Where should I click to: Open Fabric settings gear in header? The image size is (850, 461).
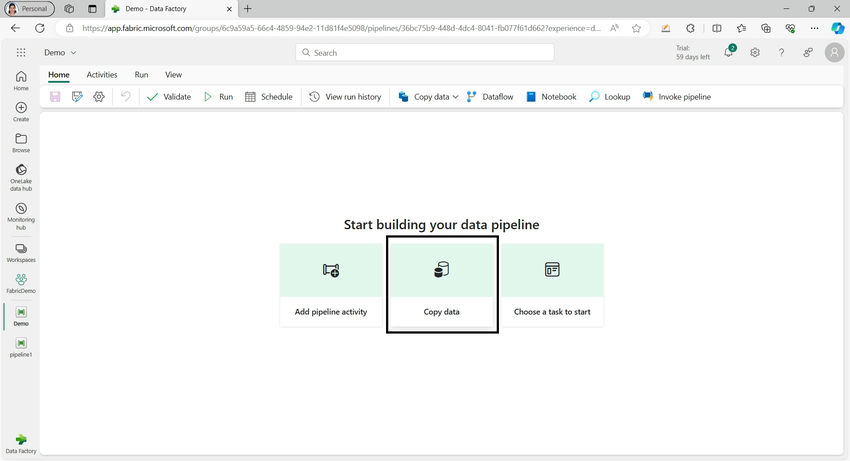pos(755,53)
